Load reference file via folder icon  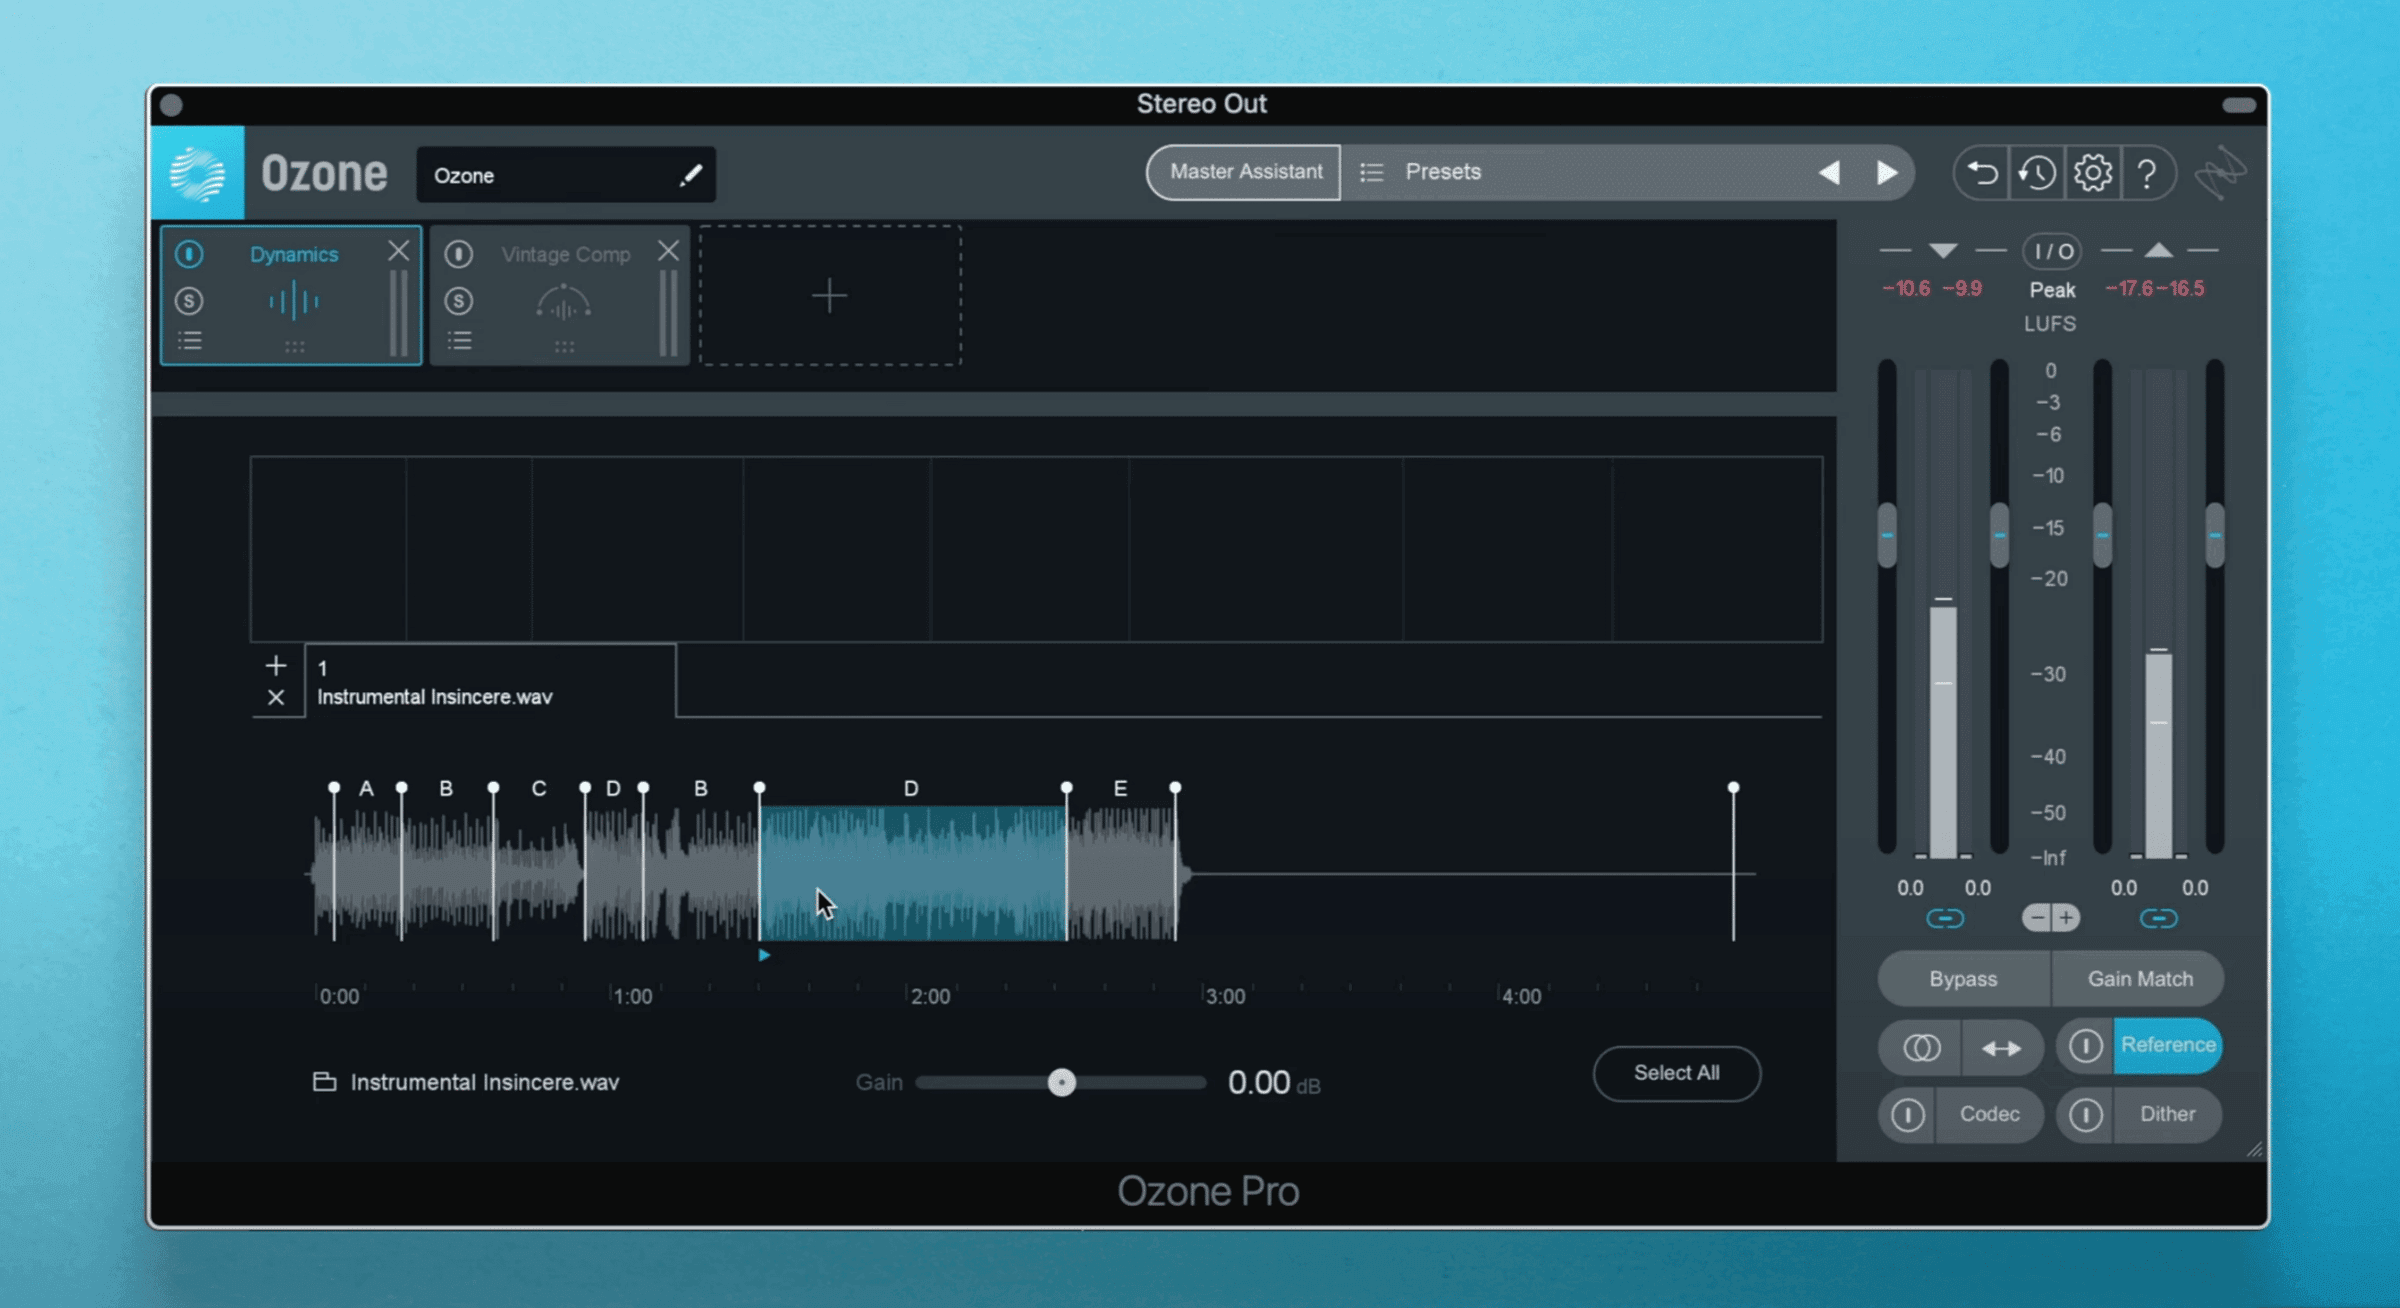[324, 1082]
